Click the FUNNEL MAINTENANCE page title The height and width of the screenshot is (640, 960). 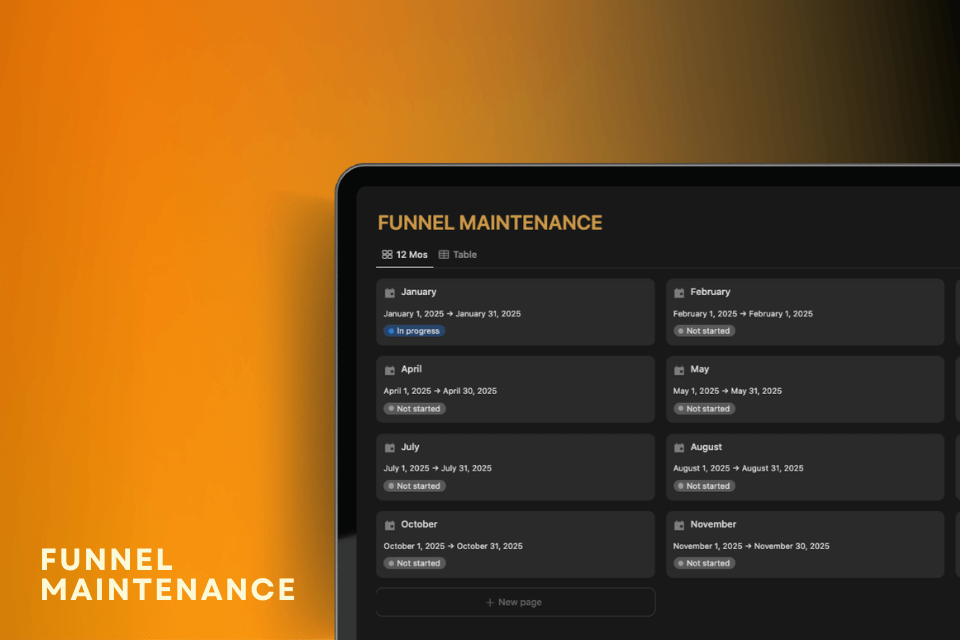click(x=490, y=223)
